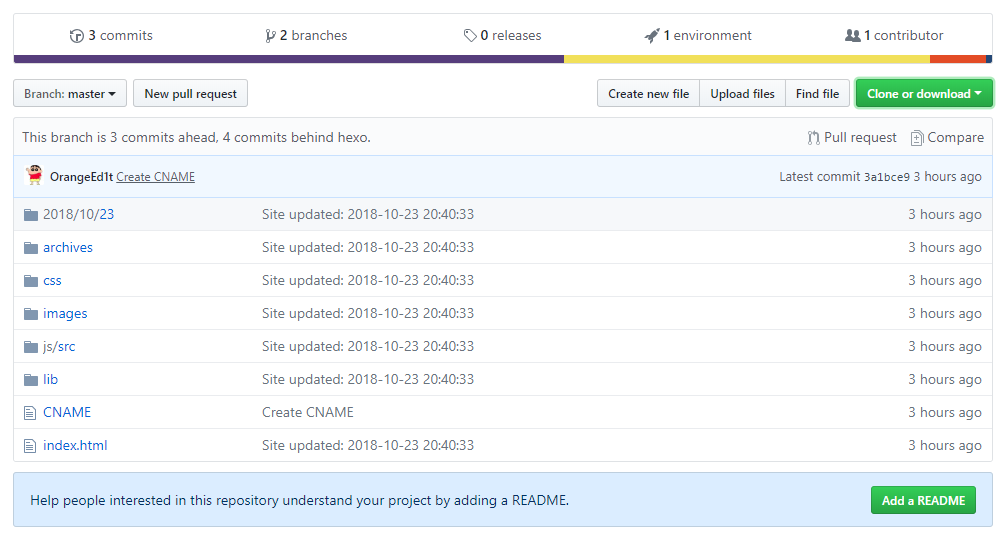Click the branches fork icon
Screen dimensions: 998x538
click(x=270, y=36)
